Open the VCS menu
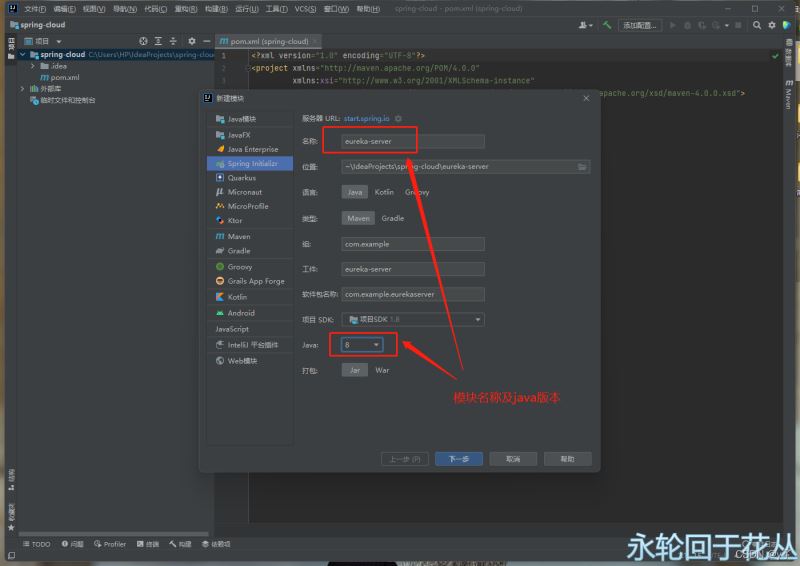The image size is (800, 566). click(305, 8)
